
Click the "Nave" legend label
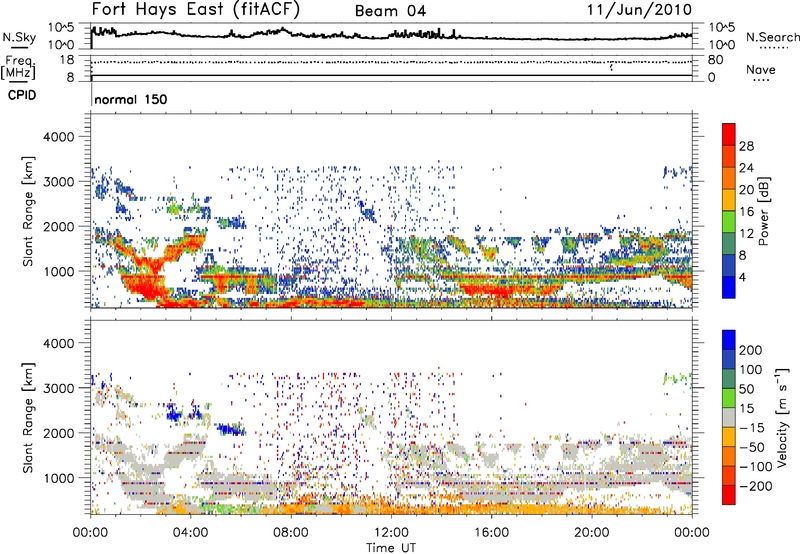(761, 69)
